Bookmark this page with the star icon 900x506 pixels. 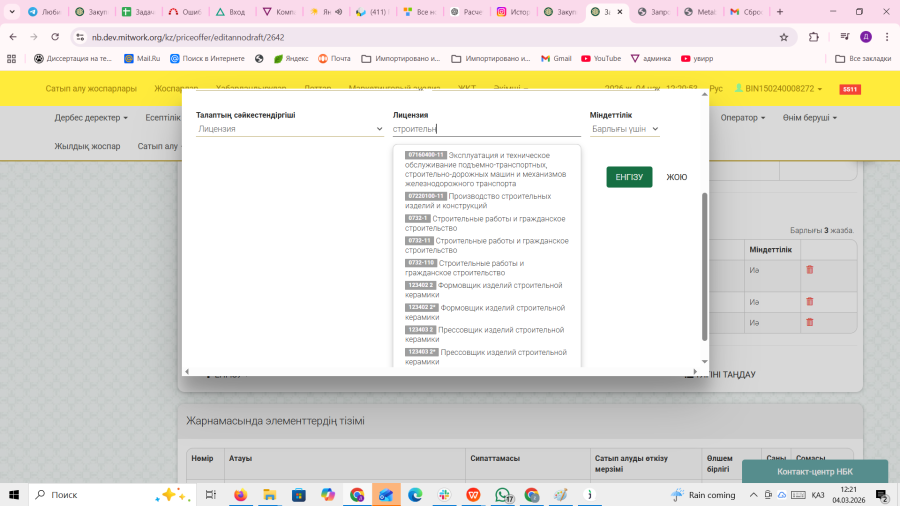[x=784, y=37]
